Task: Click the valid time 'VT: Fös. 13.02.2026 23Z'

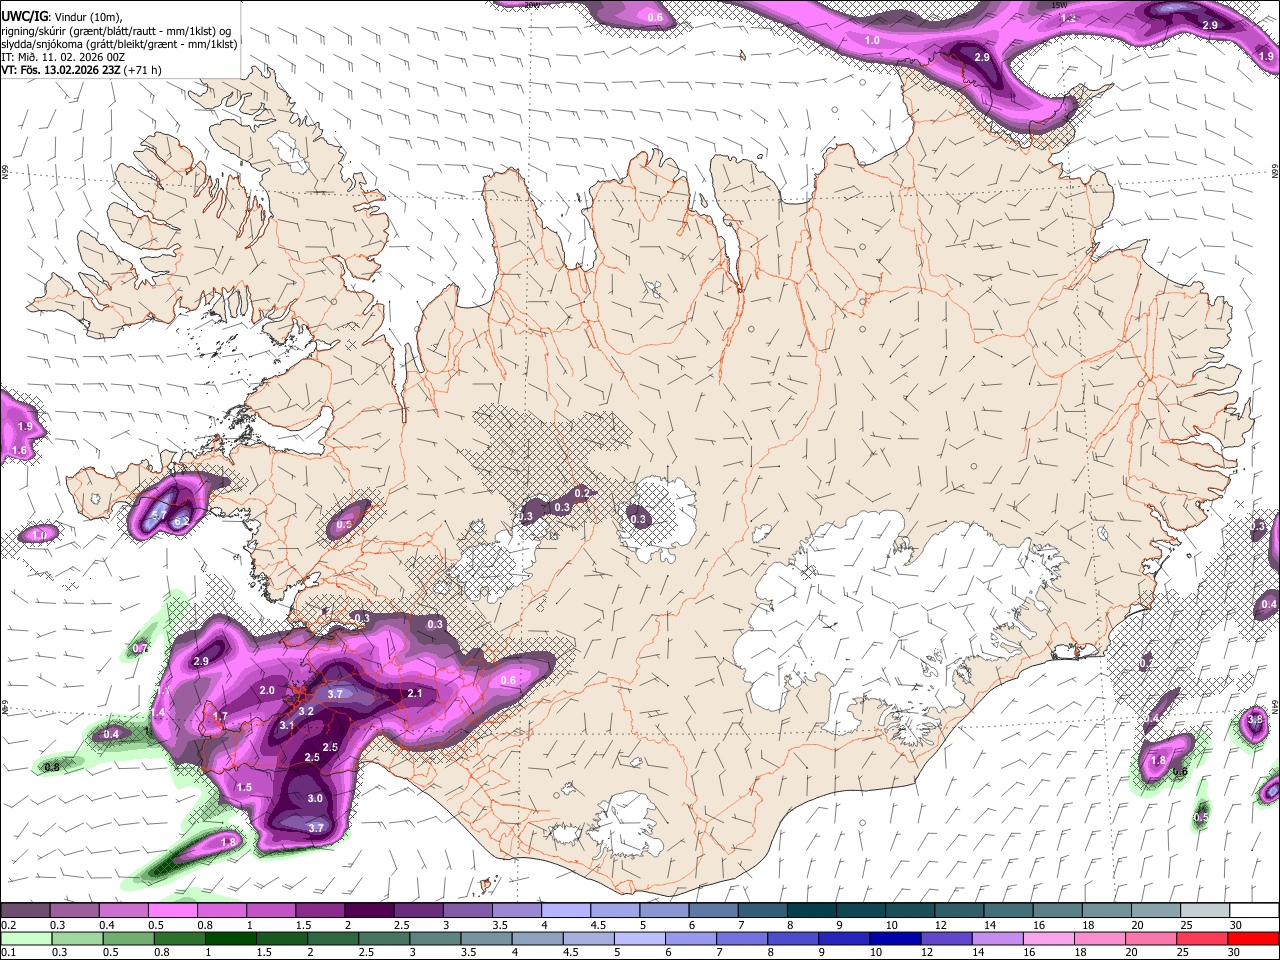Action: tap(60, 71)
